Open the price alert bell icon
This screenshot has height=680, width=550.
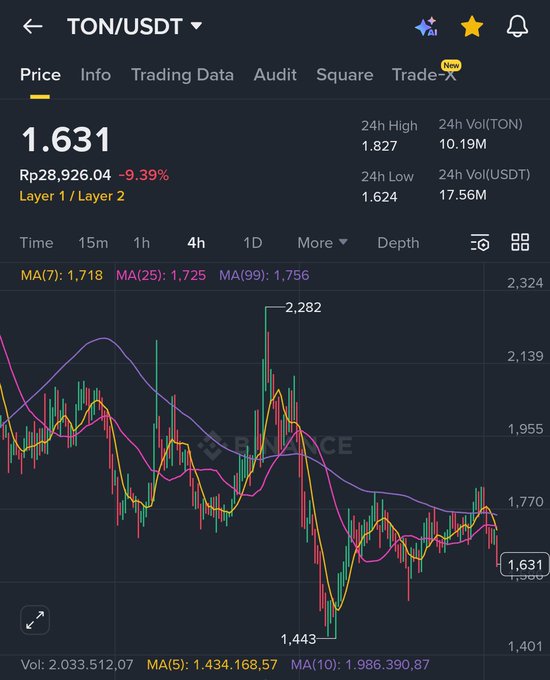[517, 26]
